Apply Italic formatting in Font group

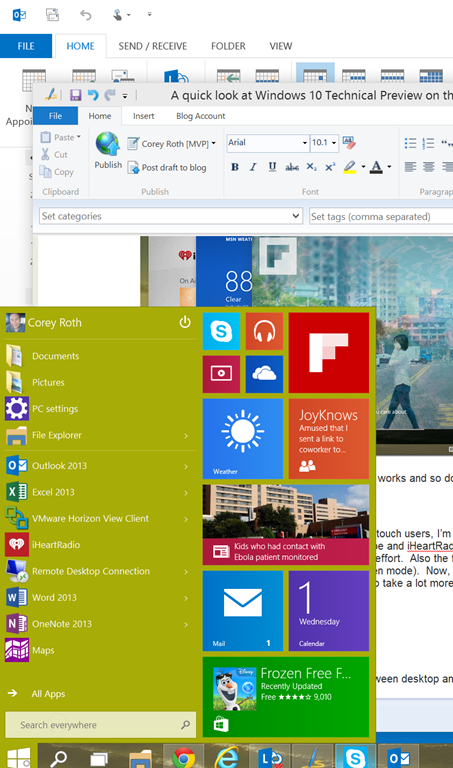tap(253, 167)
